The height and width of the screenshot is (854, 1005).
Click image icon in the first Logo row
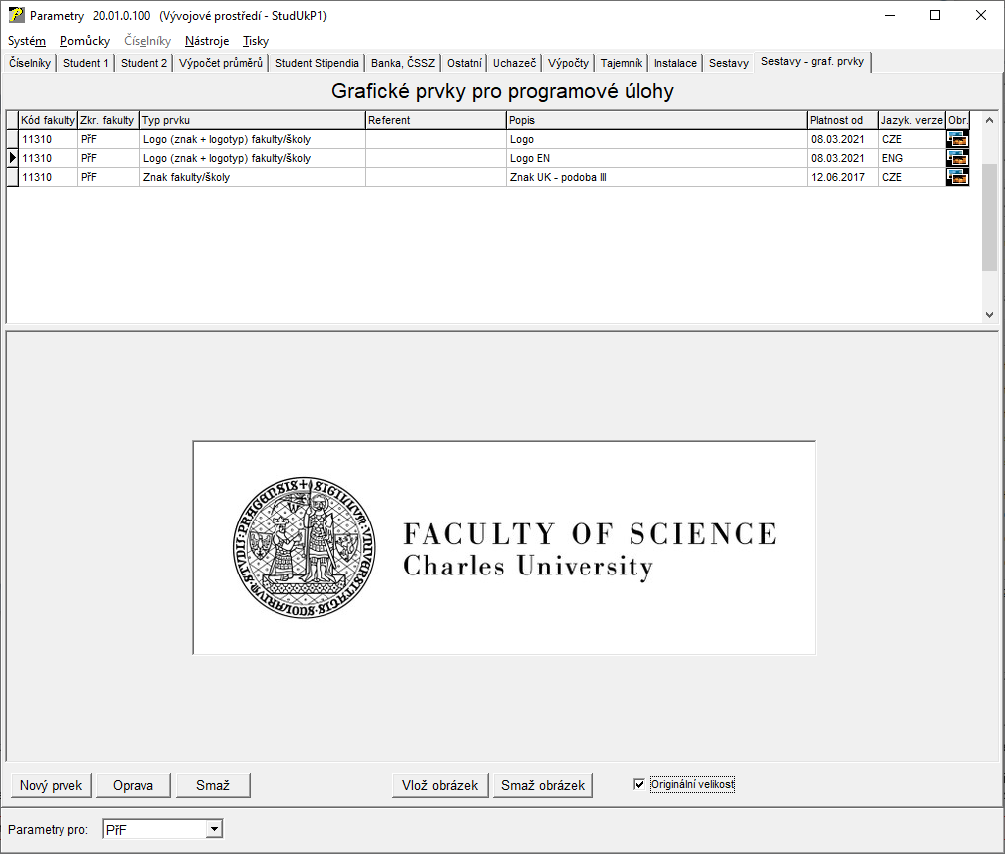957,139
